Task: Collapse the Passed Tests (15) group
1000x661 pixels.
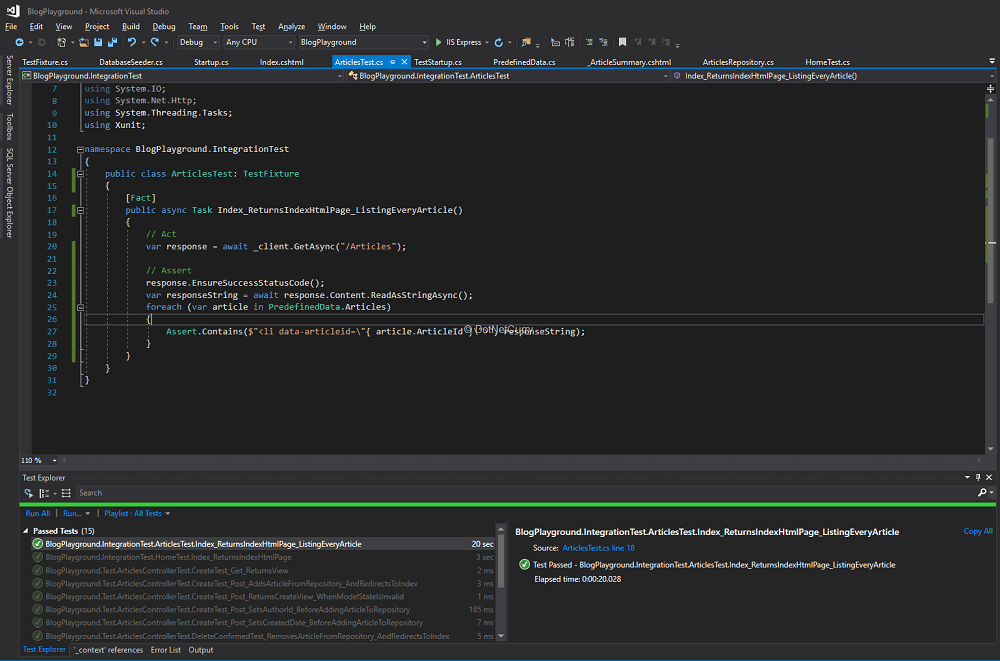Action: [26, 531]
